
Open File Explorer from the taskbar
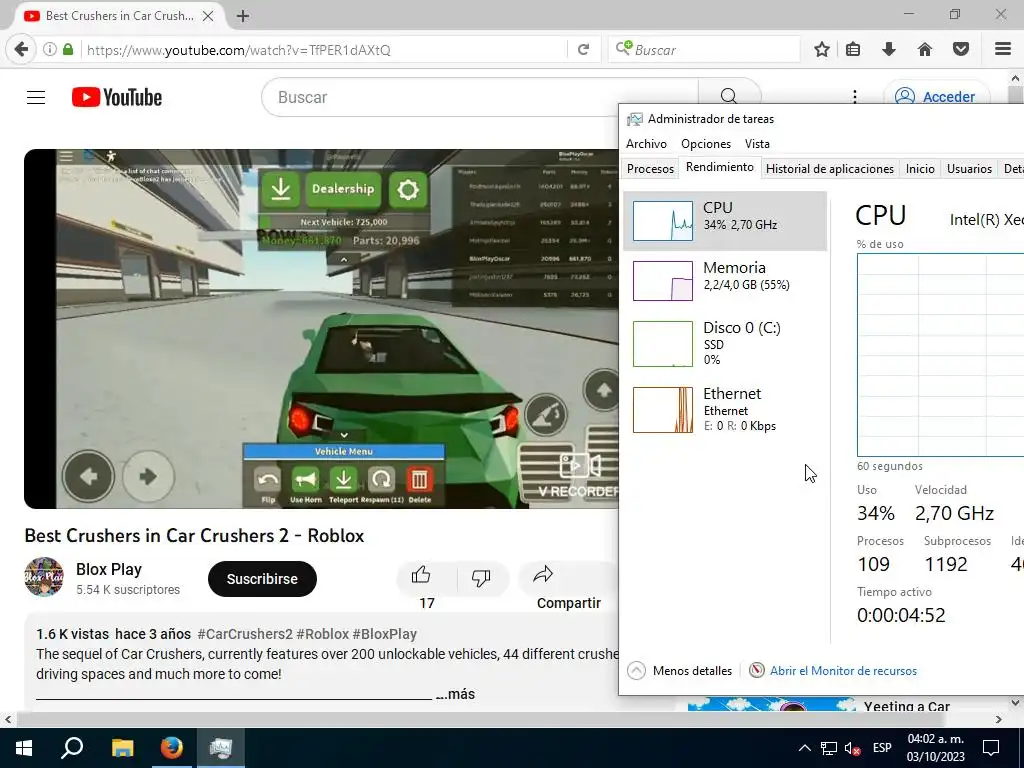point(122,748)
